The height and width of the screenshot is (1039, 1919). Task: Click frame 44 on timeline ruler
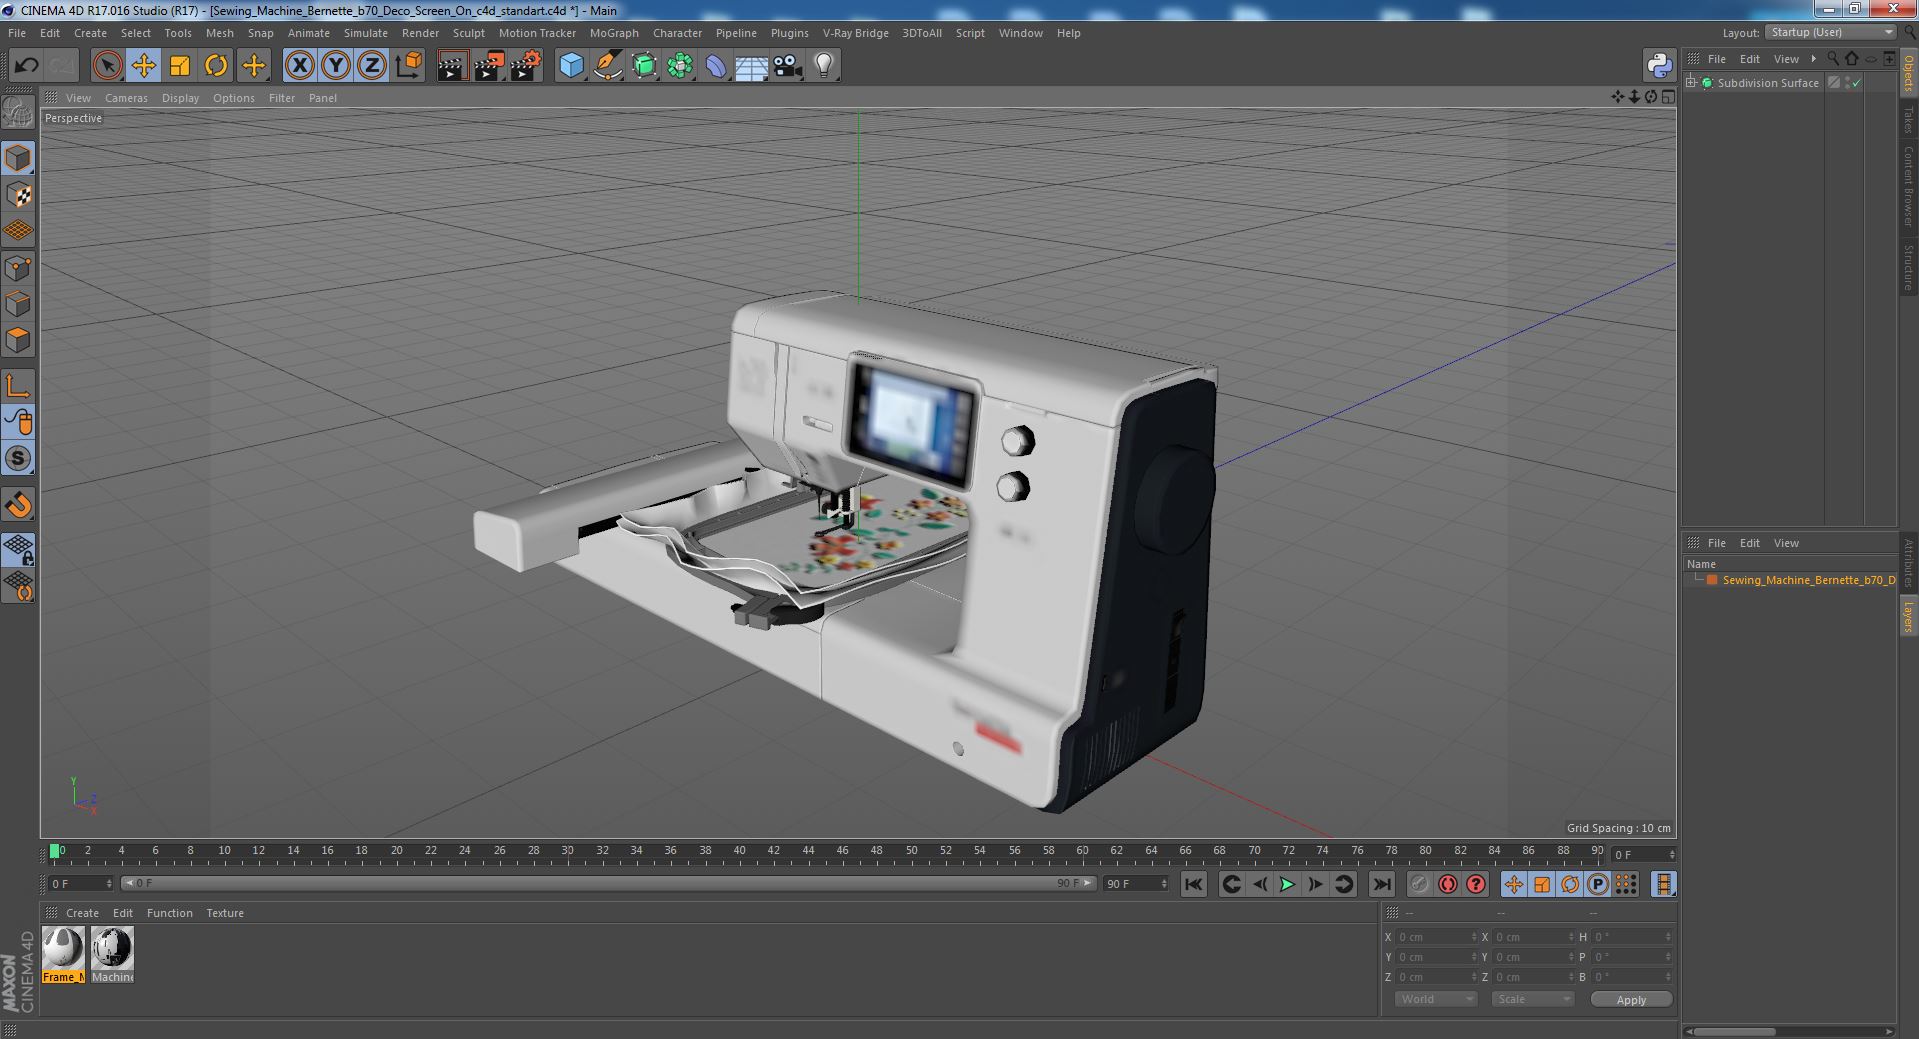coord(807,852)
